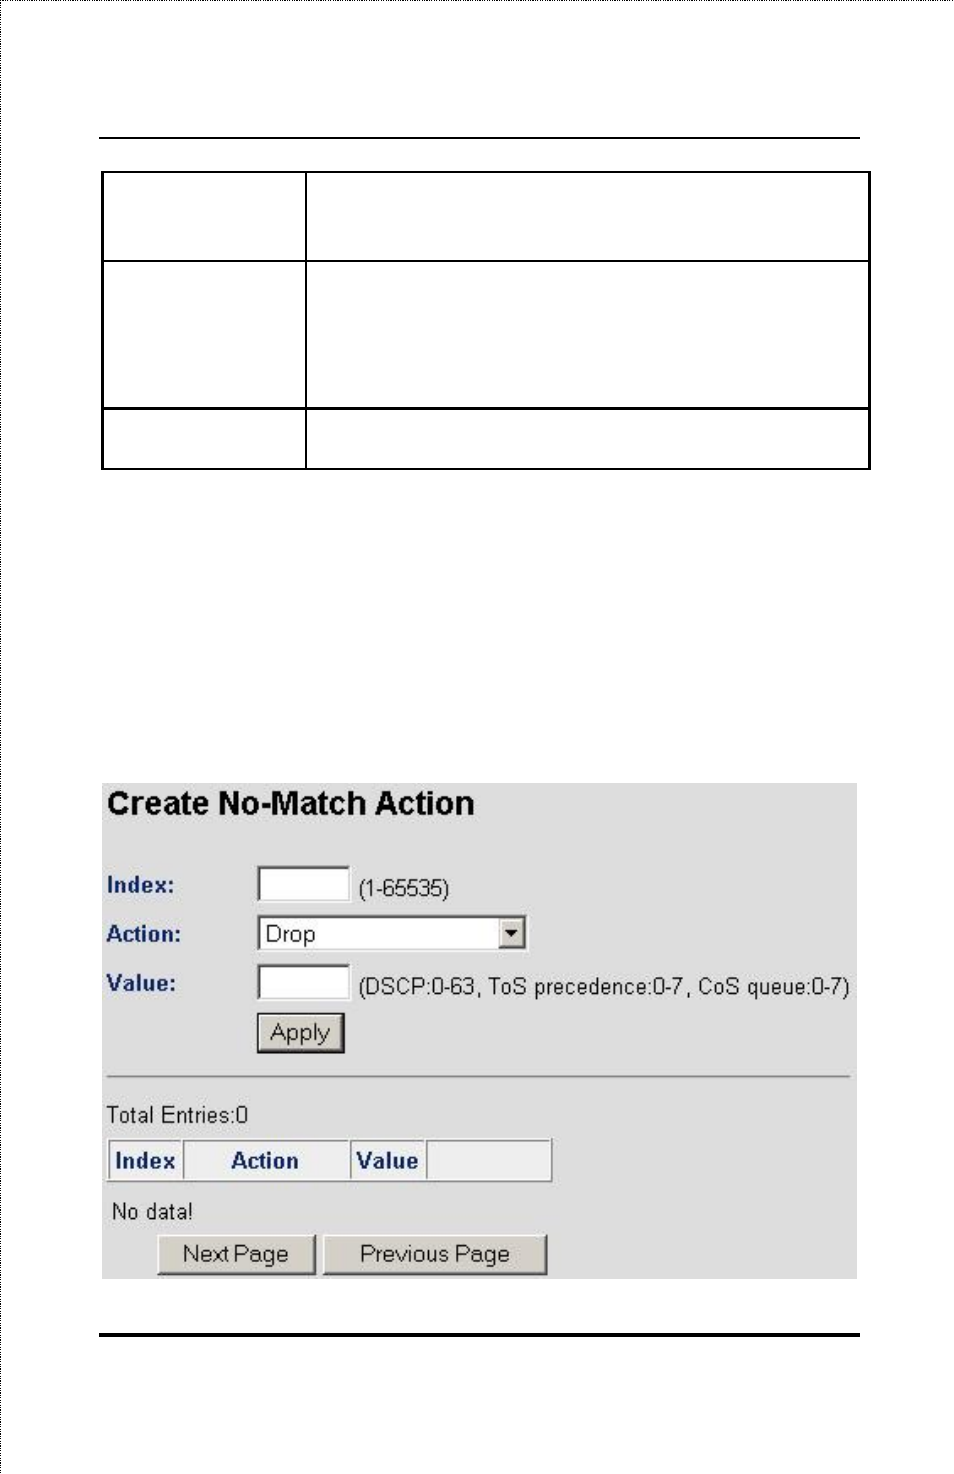The width and height of the screenshot is (954, 1474).
Task: Click the Index: field label
Action: pyautogui.click(x=141, y=885)
